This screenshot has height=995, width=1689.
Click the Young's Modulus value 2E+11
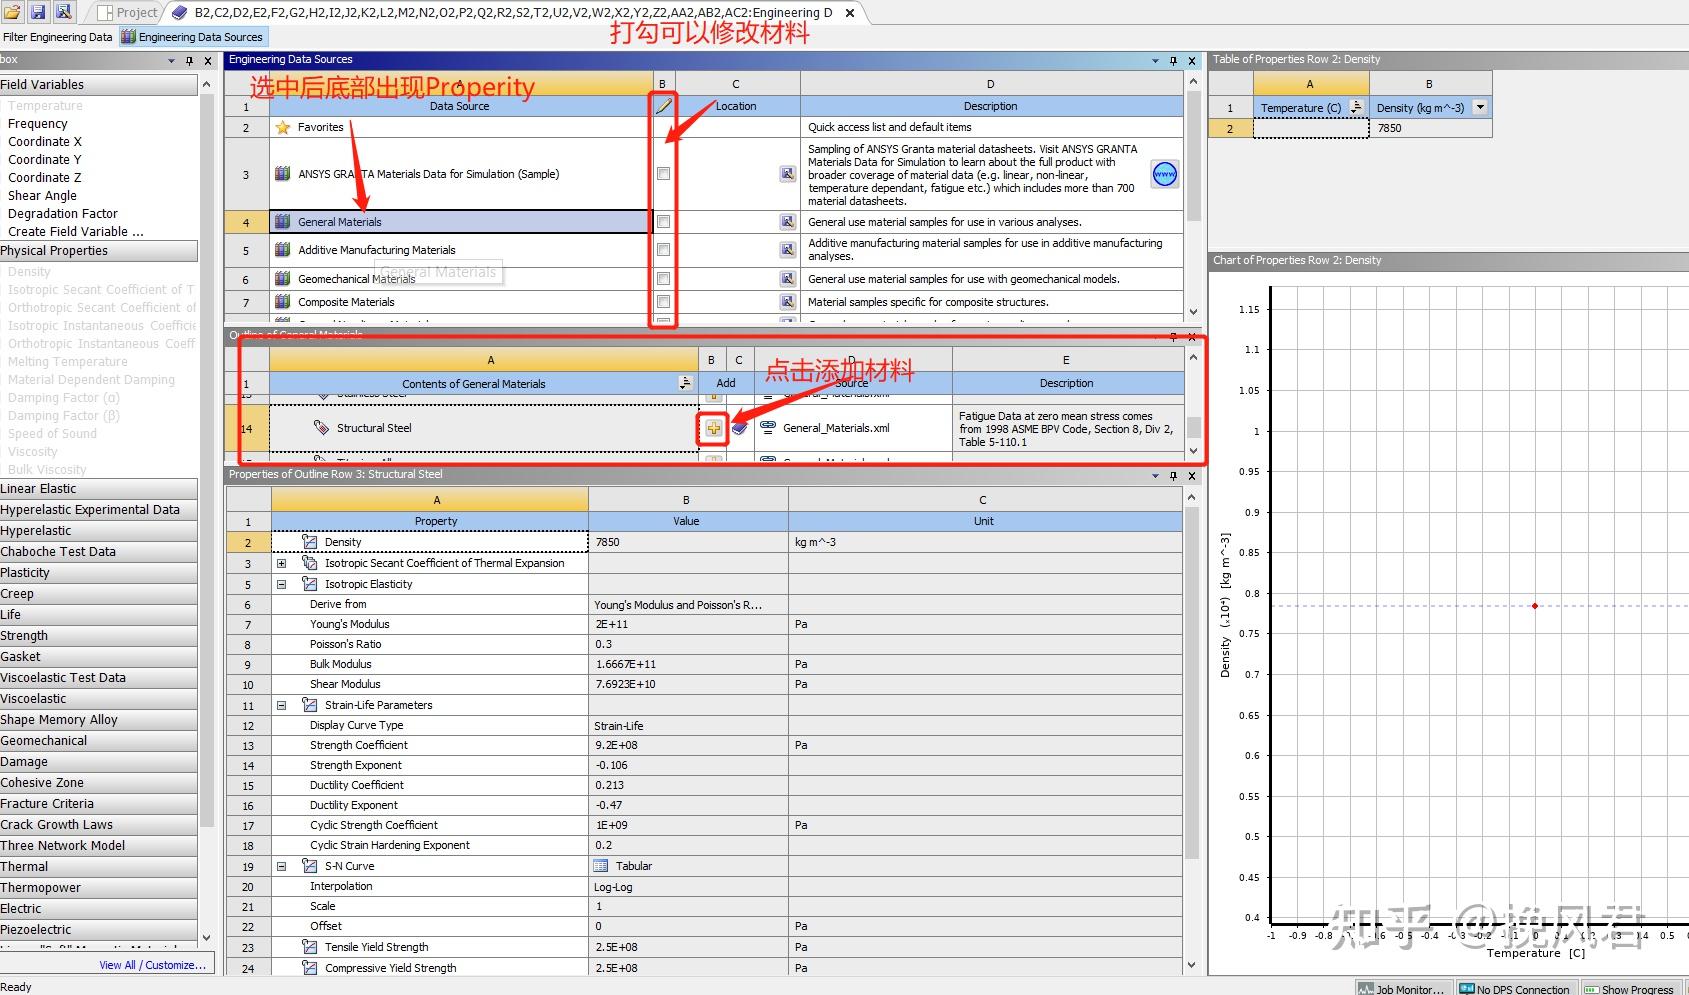coord(688,624)
